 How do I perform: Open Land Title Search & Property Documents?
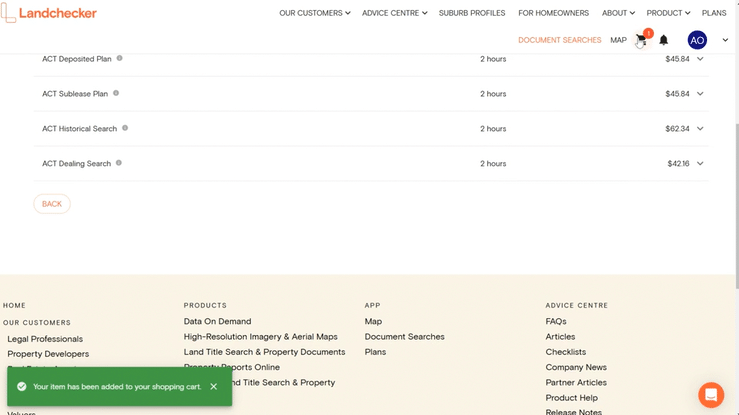click(x=264, y=352)
